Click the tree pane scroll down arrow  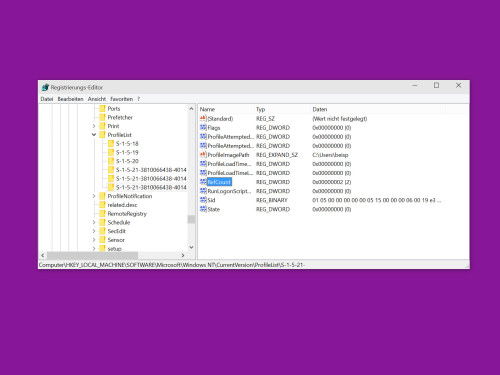191,247
